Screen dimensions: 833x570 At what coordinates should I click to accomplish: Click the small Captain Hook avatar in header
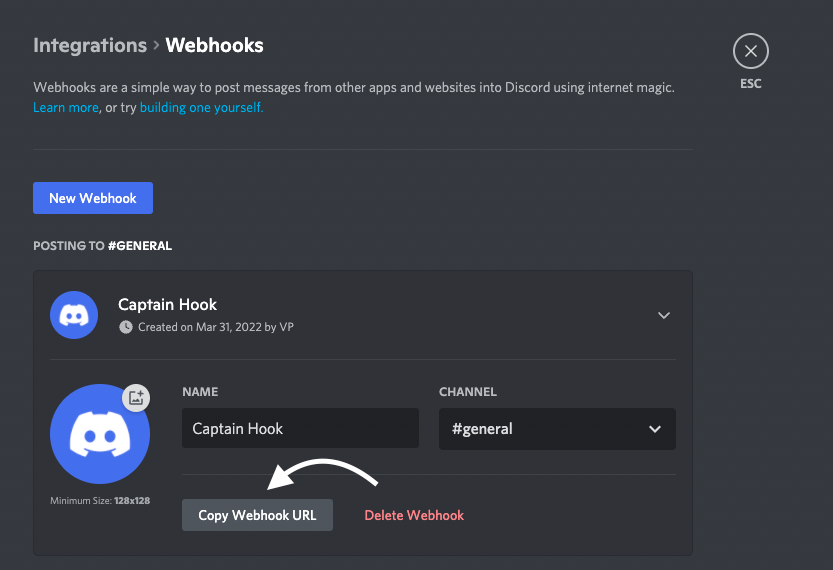(74, 315)
